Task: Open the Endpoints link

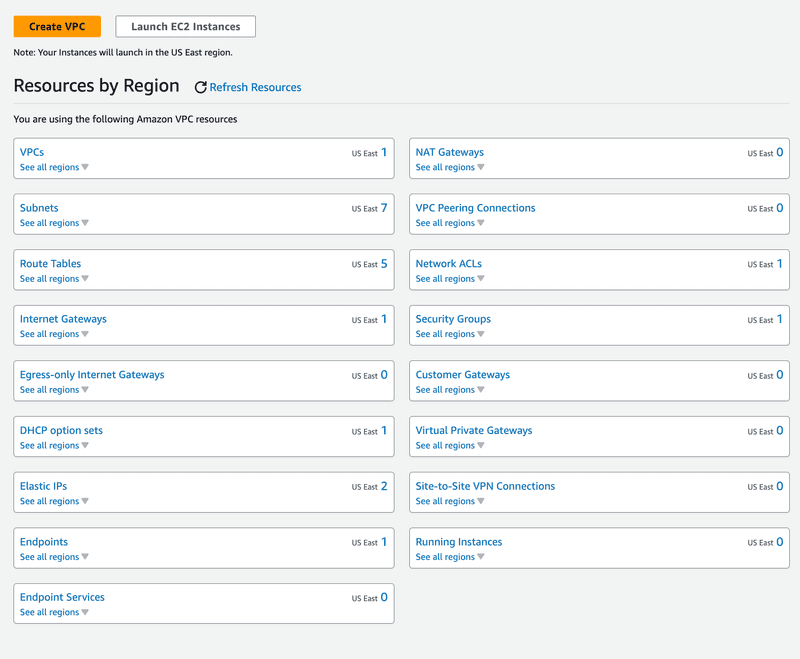Action: click(44, 542)
